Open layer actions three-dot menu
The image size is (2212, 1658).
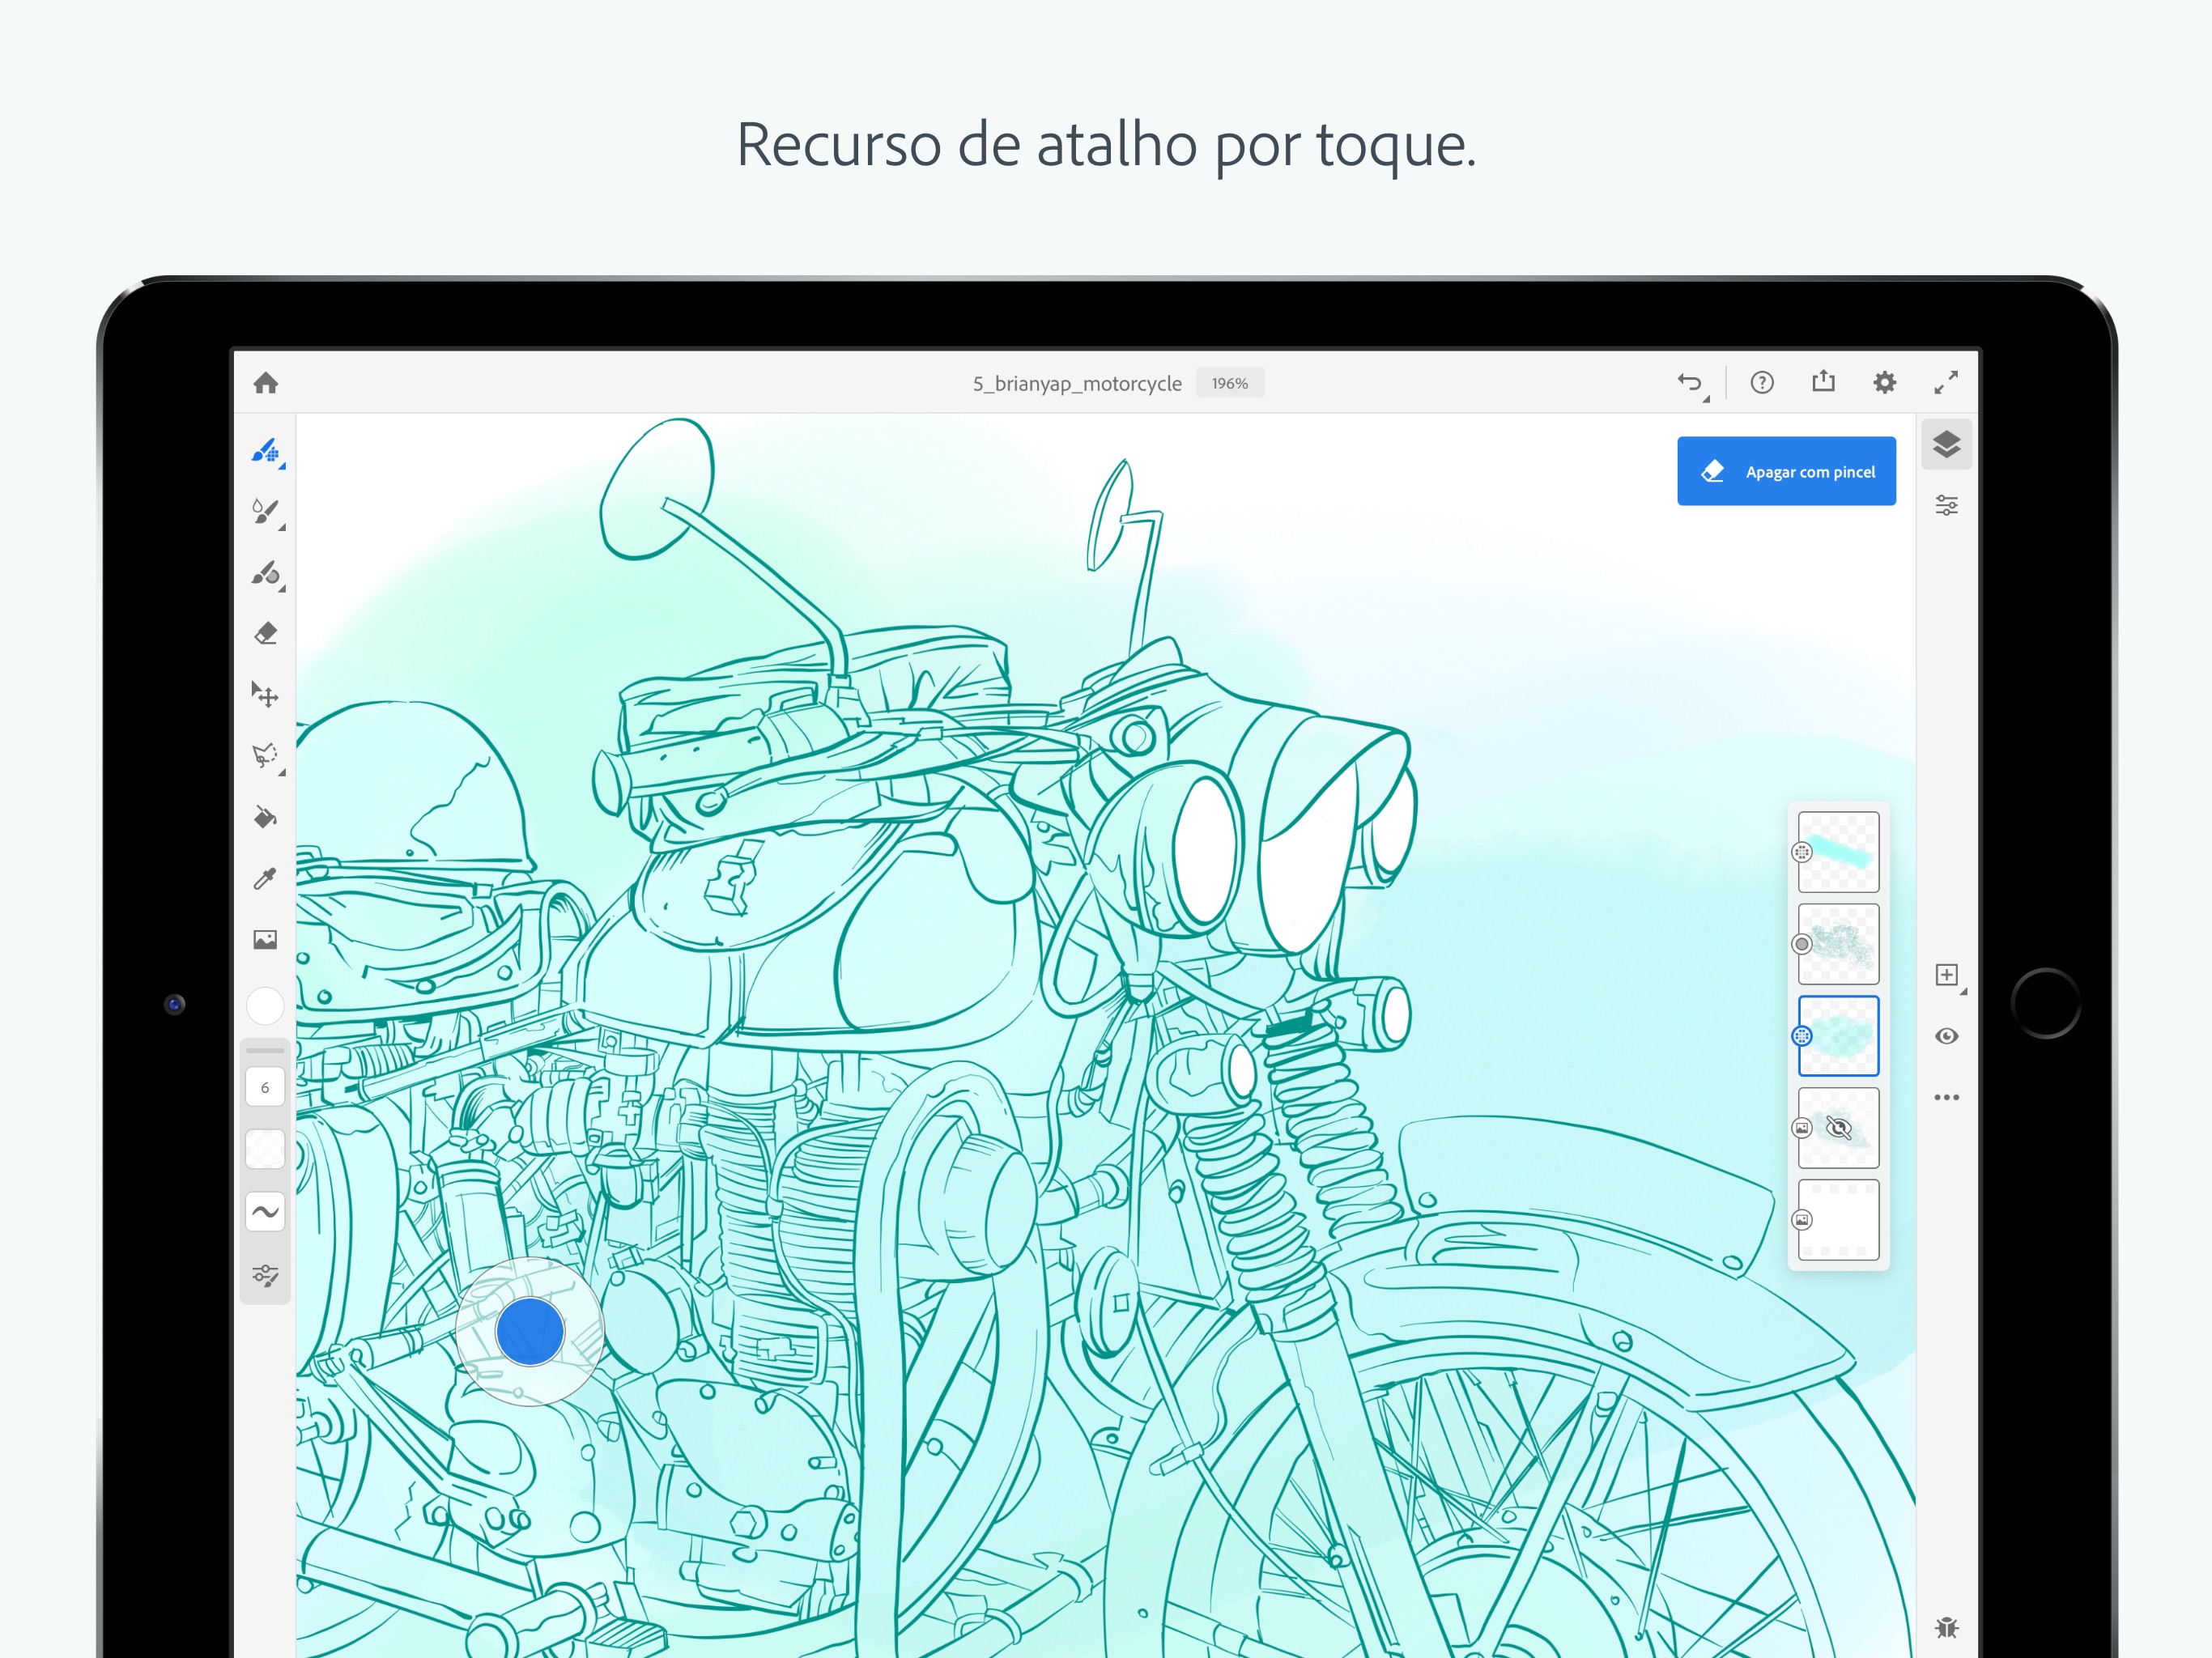click(x=1946, y=1098)
